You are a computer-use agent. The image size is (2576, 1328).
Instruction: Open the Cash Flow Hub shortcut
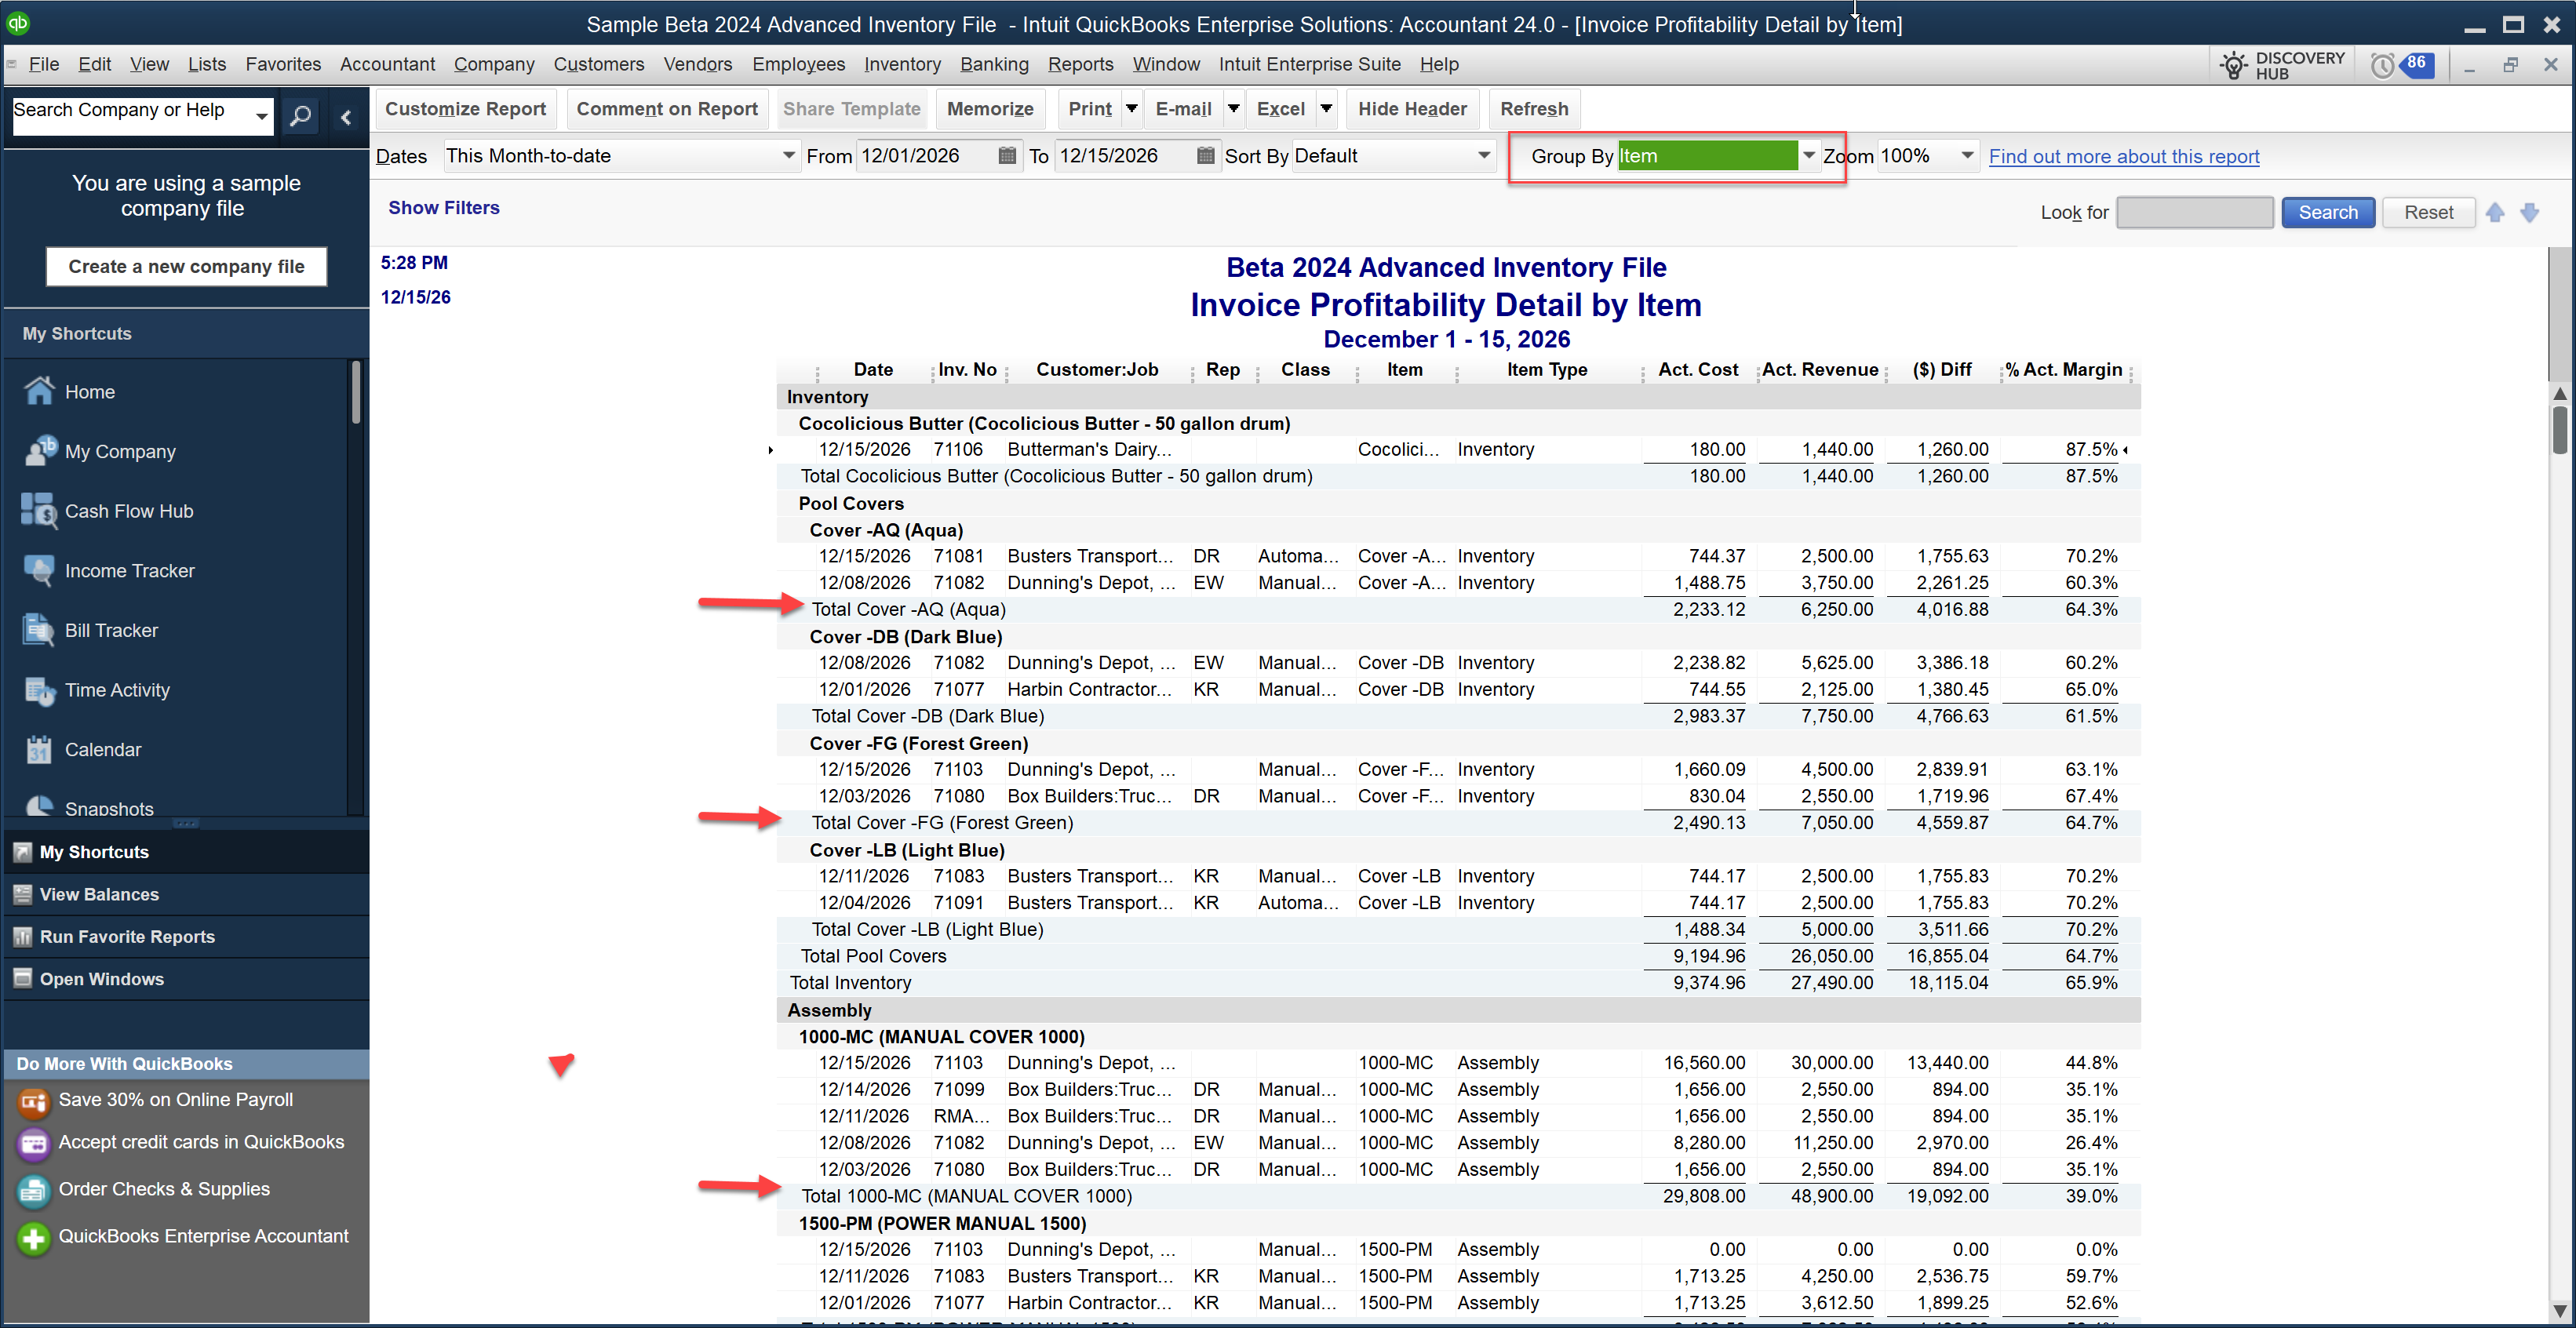(128, 511)
